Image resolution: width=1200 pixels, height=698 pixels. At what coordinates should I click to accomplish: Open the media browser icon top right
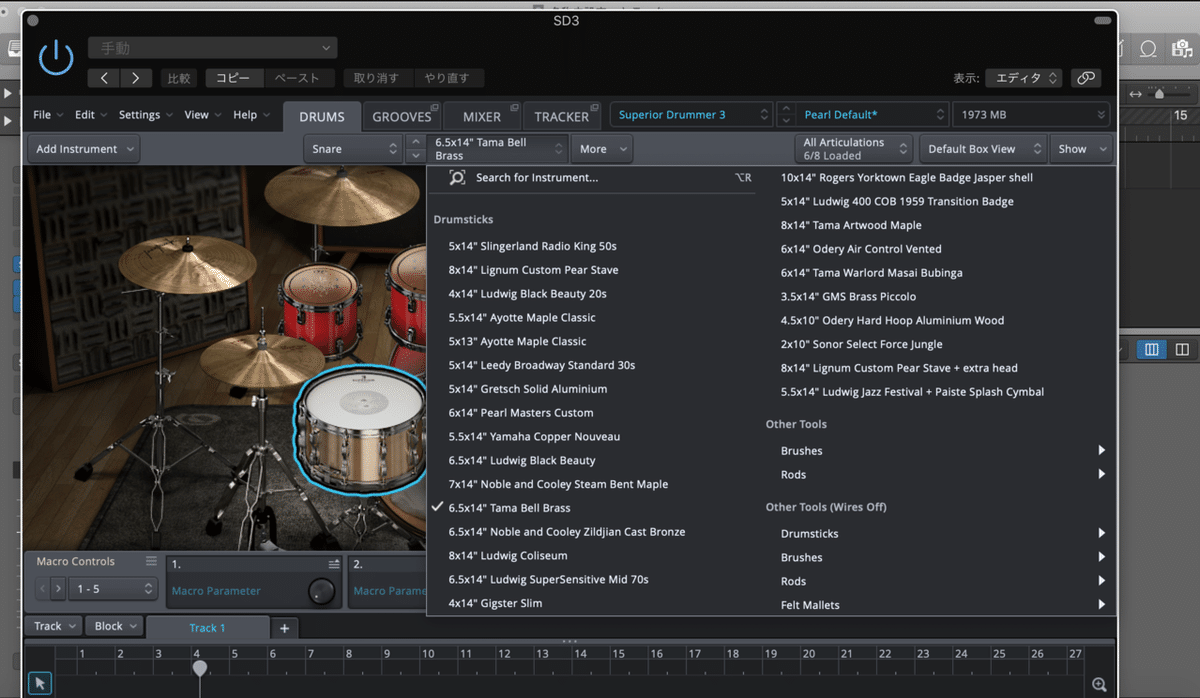pyautogui.click(x=1181, y=47)
